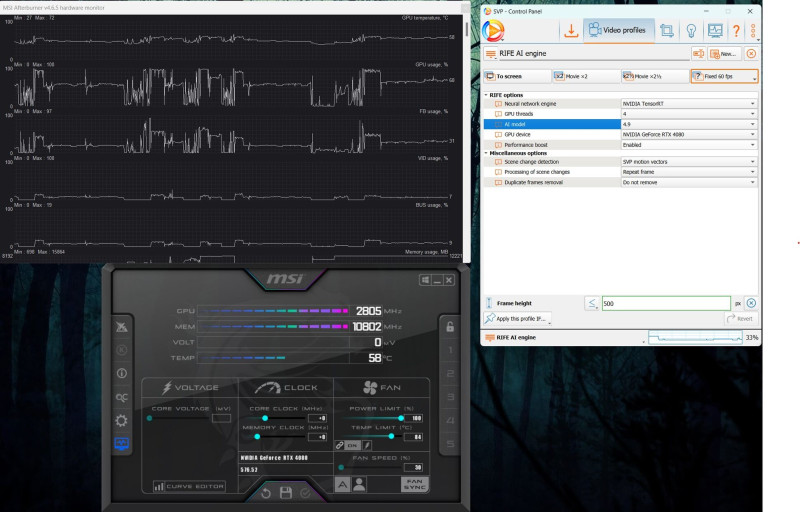
Task: Click the New... profile button
Action: 723,54
